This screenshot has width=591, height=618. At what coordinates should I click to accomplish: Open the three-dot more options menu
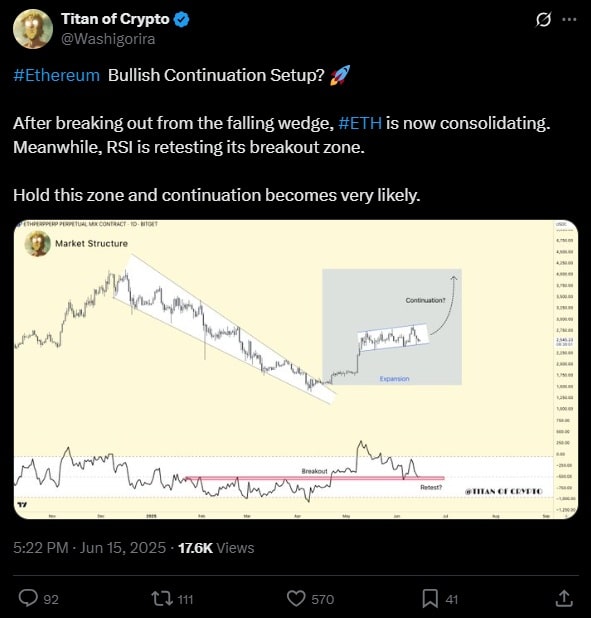[x=569, y=19]
